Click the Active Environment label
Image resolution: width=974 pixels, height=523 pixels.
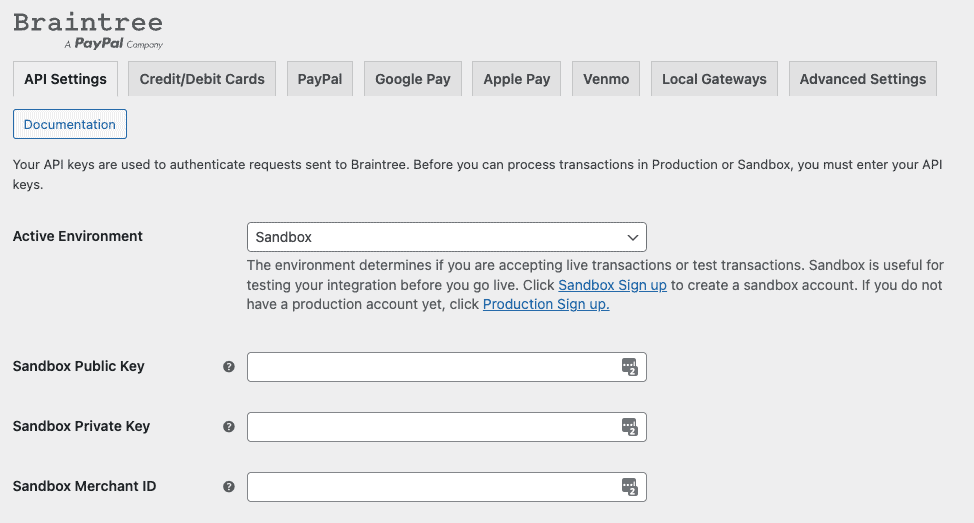point(78,236)
